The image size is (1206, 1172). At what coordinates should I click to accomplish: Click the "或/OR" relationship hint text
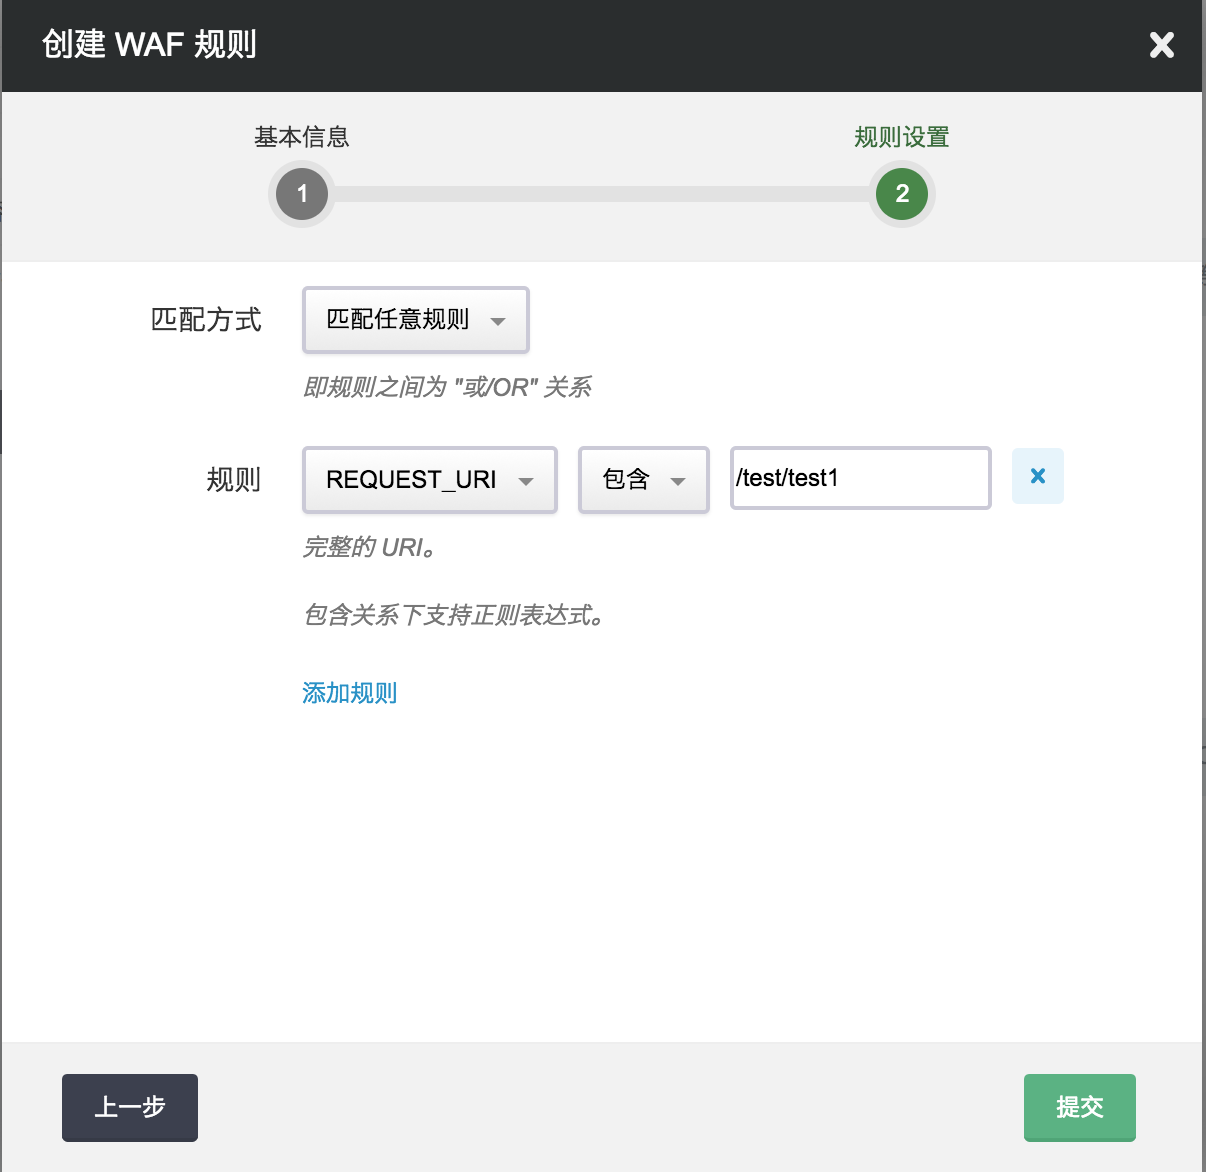coord(447,387)
